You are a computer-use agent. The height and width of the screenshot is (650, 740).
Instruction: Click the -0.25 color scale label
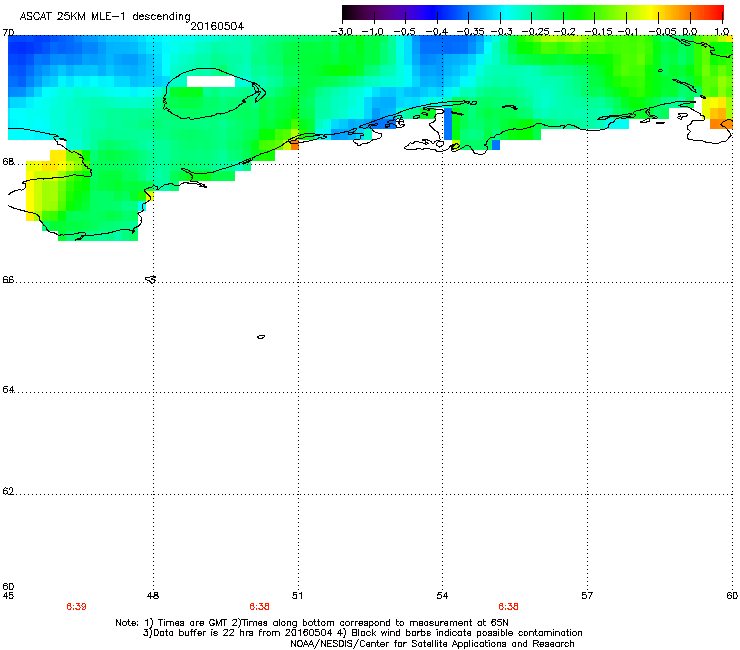click(x=535, y=32)
